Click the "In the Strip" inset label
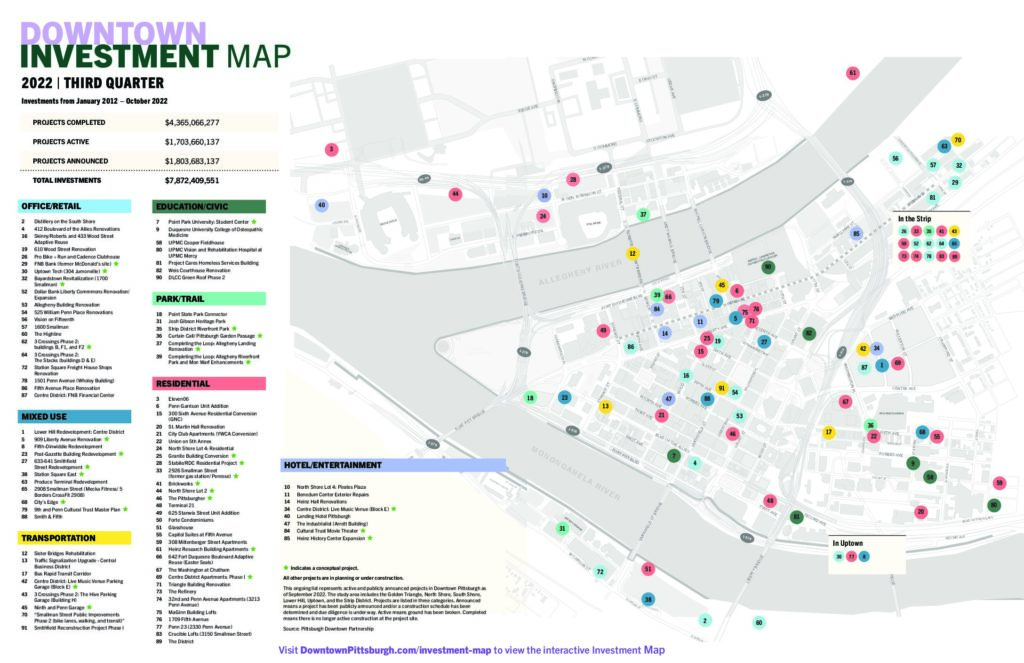Viewport: 1024px width, 663px height. click(914, 219)
